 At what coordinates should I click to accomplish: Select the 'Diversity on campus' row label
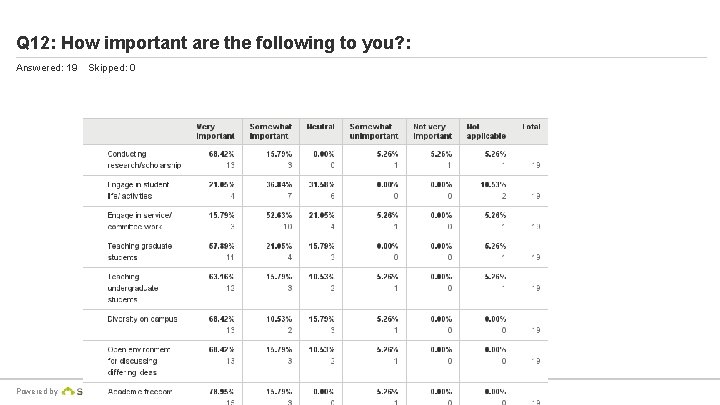point(143,318)
